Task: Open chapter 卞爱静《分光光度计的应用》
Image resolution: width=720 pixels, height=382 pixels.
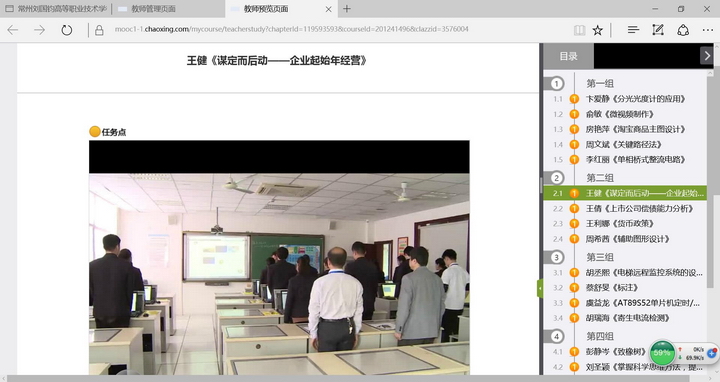Action: point(636,99)
